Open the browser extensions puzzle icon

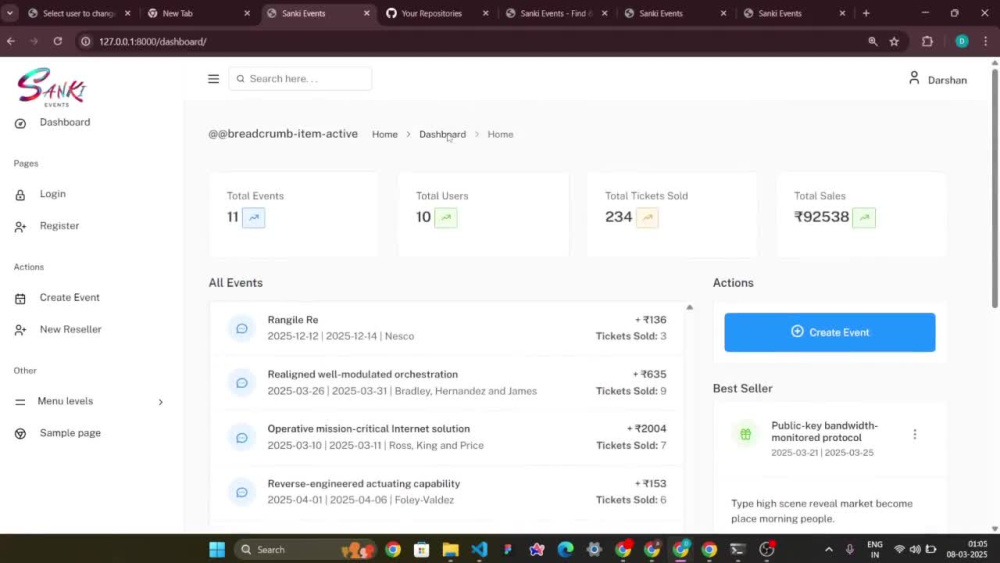(x=927, y=41)
